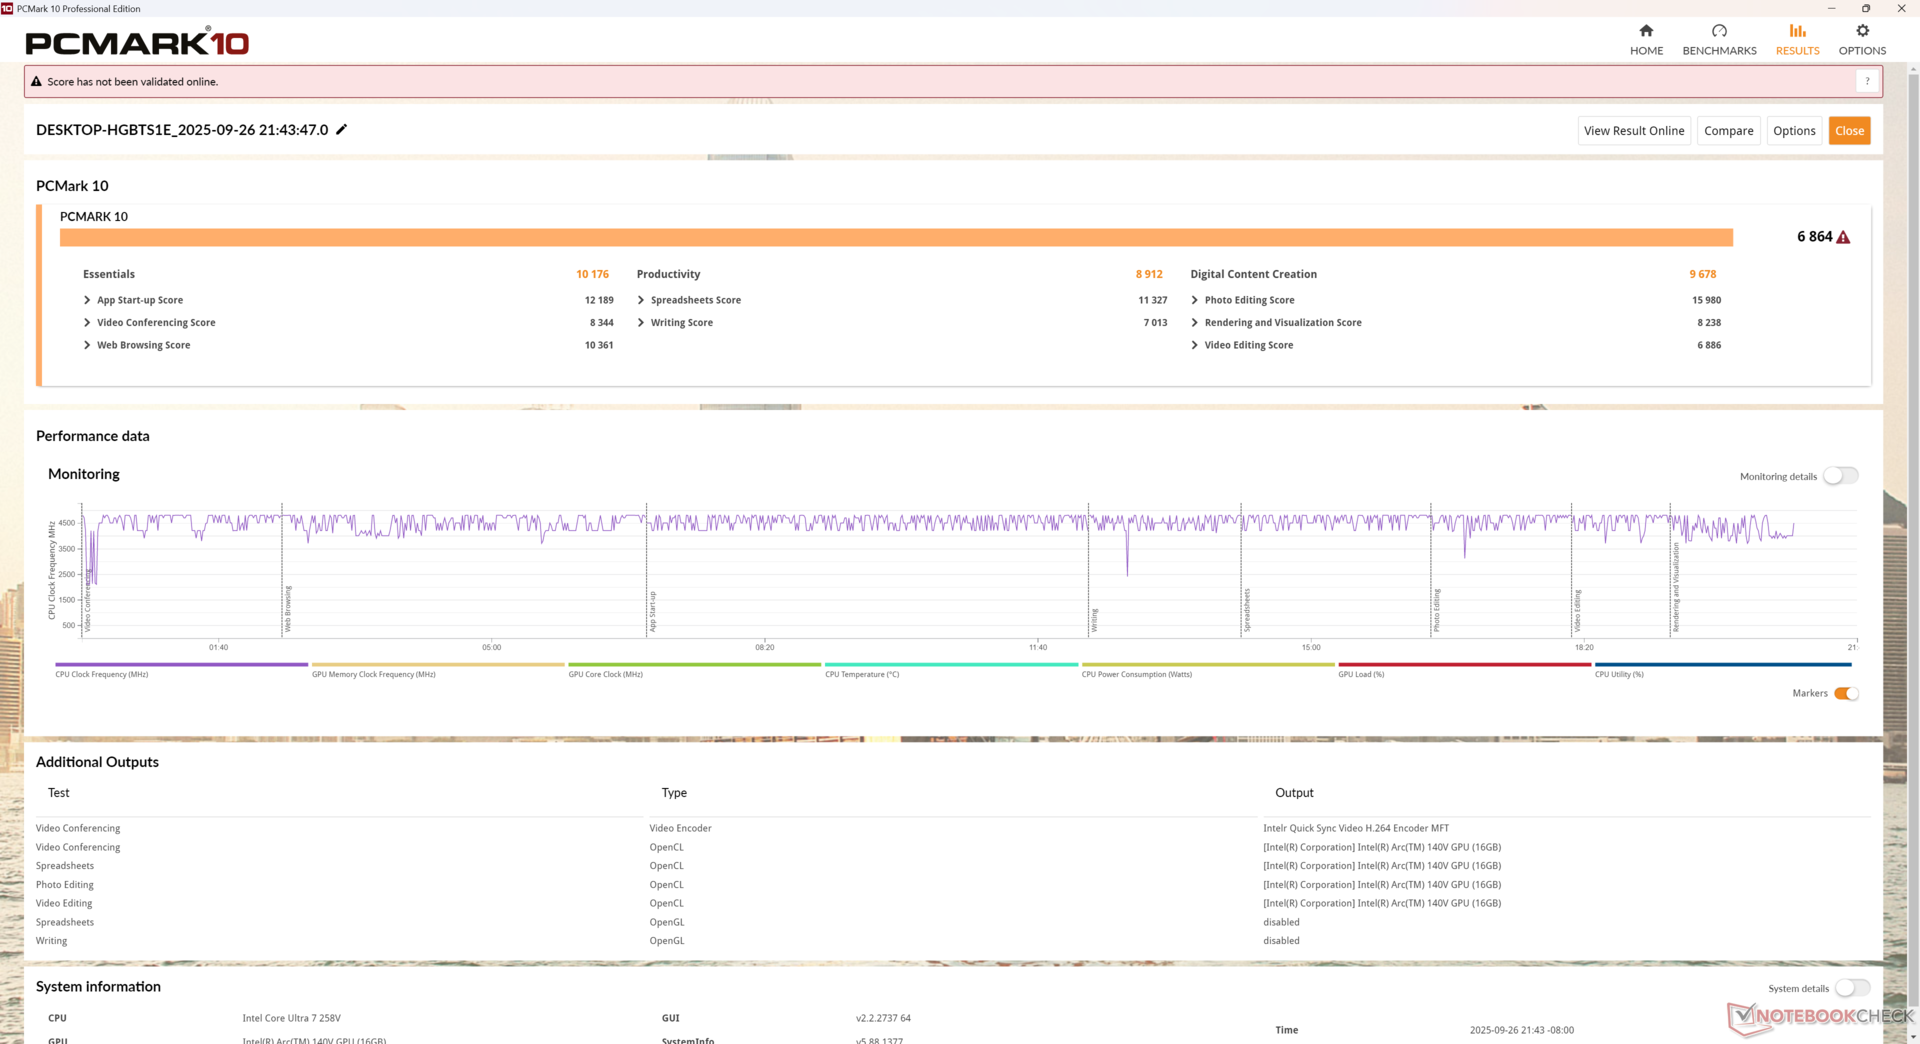Enable the Monitoring details toggle
Screen dimensions: 1920x1044
[x=1840, y=476]
